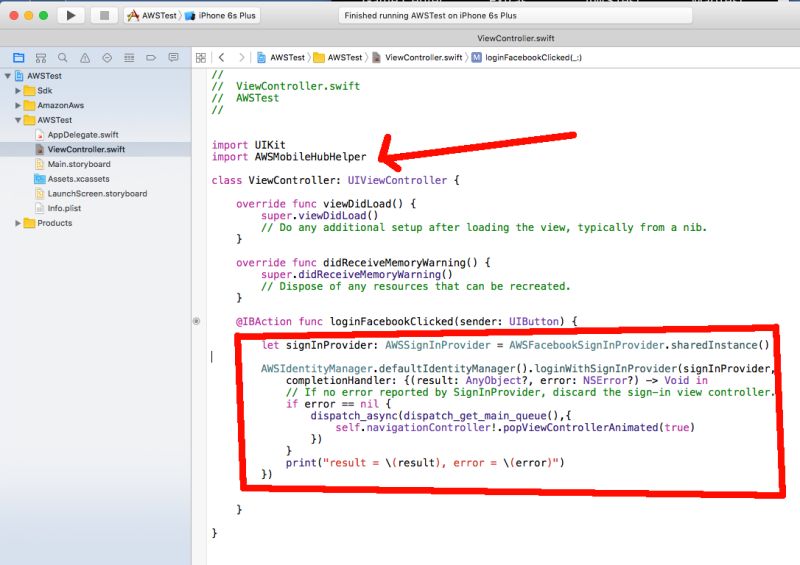The width and height of the screenshot is (800, 565).
Task: Click ViewController.swift in jump bar
Action: (x=417, y=58)
